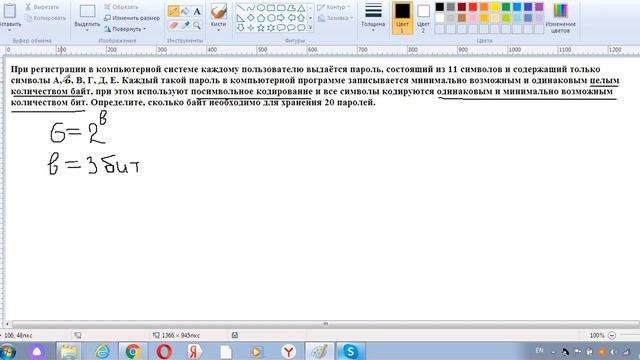Select the Eraser tool
Screen dimensions: 640x360
(173, 25)
